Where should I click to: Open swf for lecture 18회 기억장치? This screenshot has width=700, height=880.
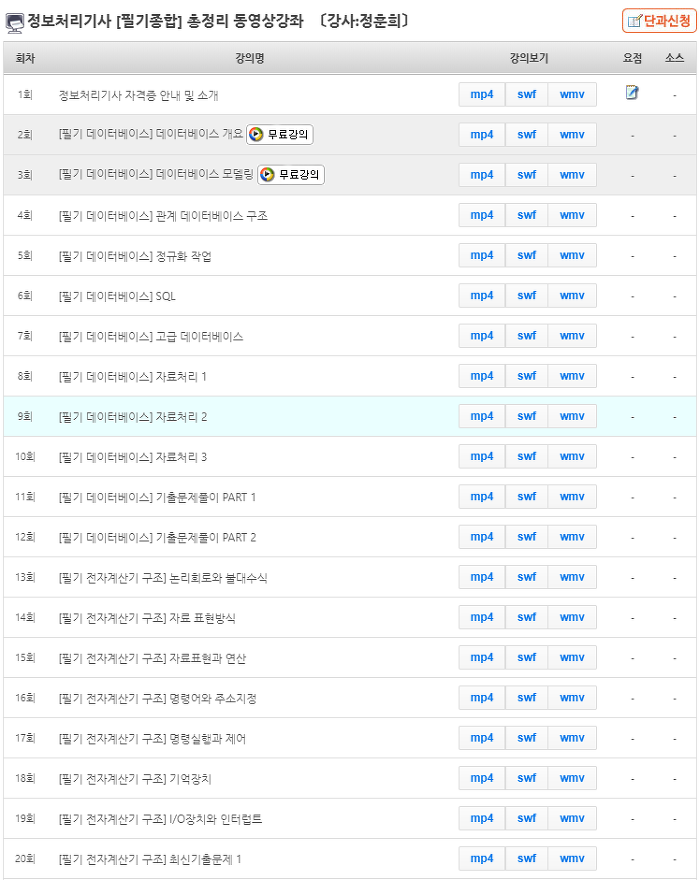[527, 778]
